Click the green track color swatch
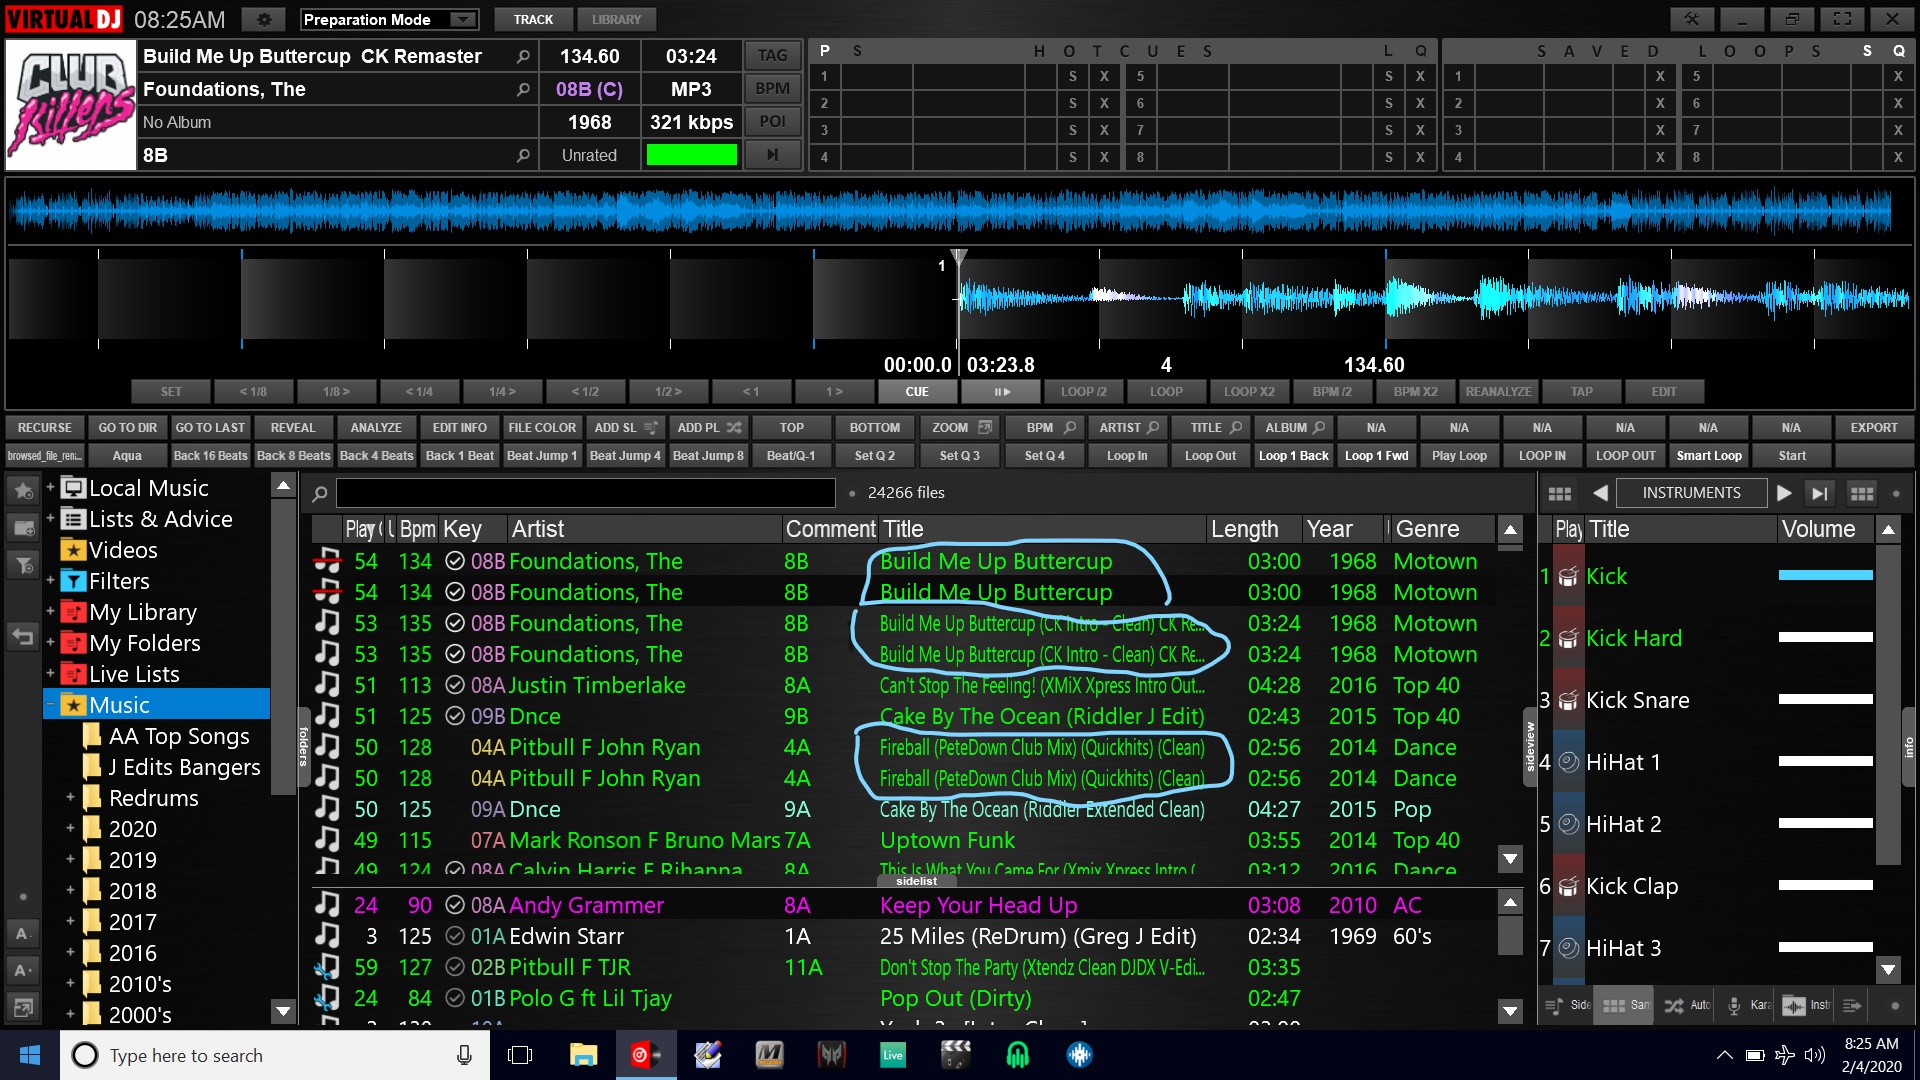Image resolution: width=1920 pixels, height=1080 pixels. pos(691,155)
